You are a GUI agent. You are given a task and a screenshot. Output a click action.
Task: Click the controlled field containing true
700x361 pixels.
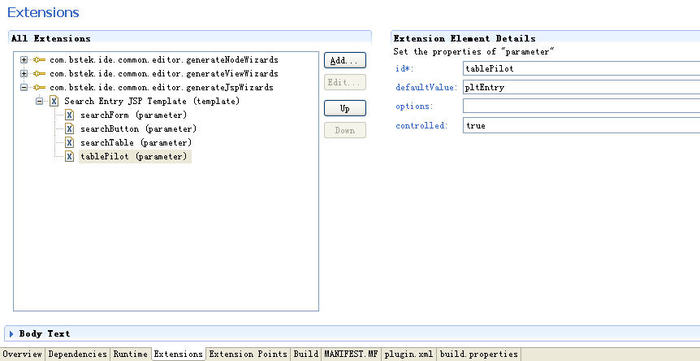[x=581, y=126]
